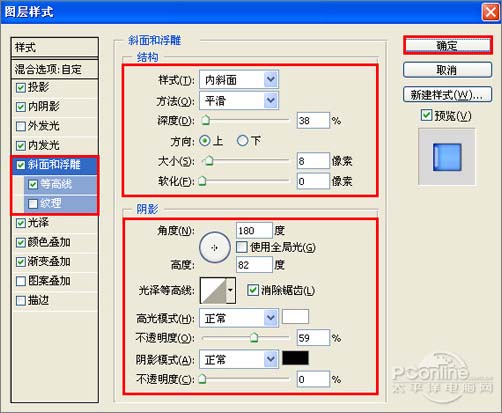Click the 深度 depth slider handle
502x413 pixels.
click(206, 120)
